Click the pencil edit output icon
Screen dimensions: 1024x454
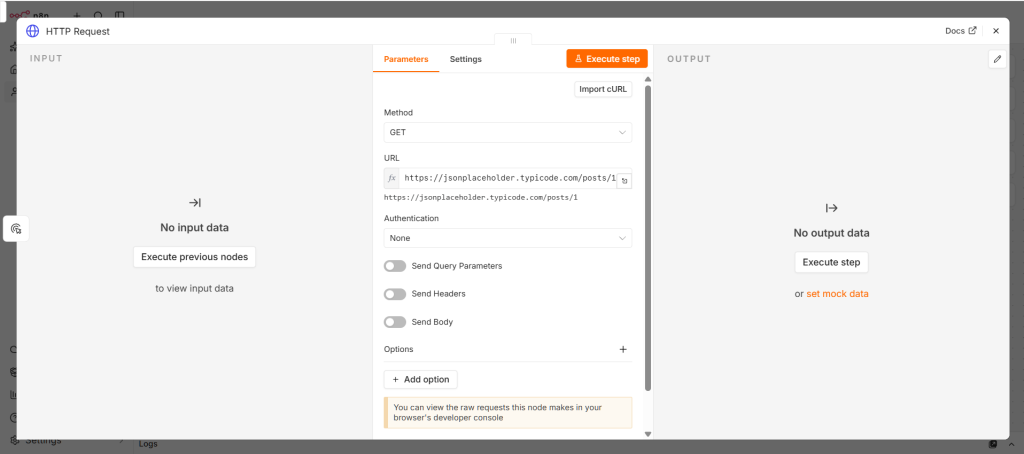point(997,59)
